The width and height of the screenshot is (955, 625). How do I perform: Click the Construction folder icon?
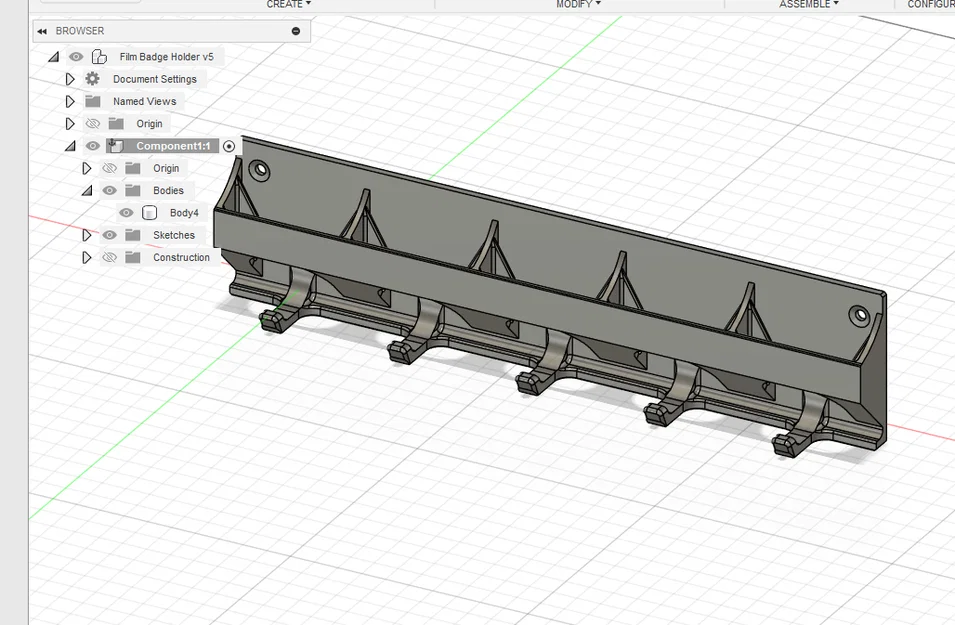click(x=133, y=258)
